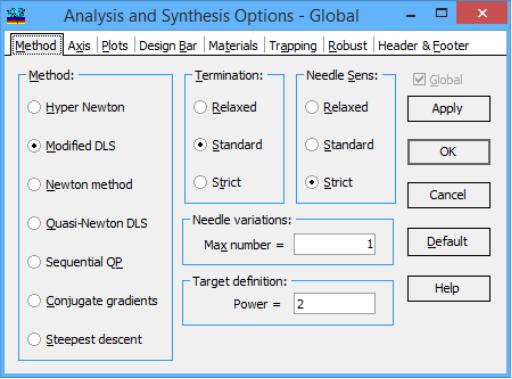Select Conjugate gradients method
512x379 pixels.
pos(92,301)
